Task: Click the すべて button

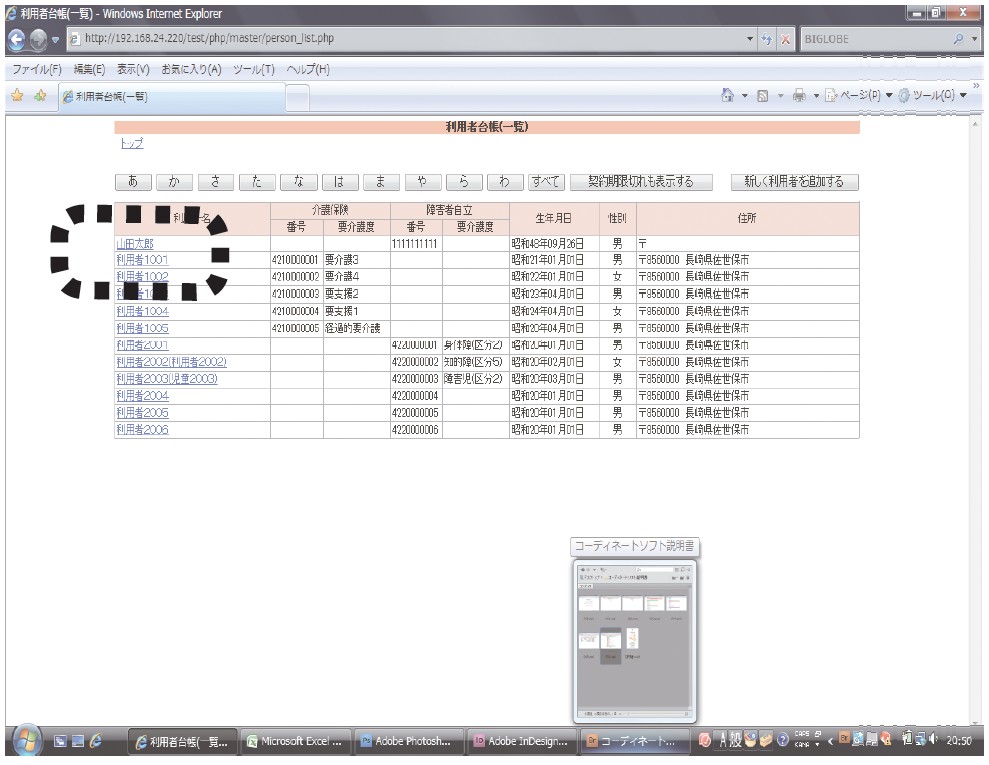Action: [x=546, y=182]
